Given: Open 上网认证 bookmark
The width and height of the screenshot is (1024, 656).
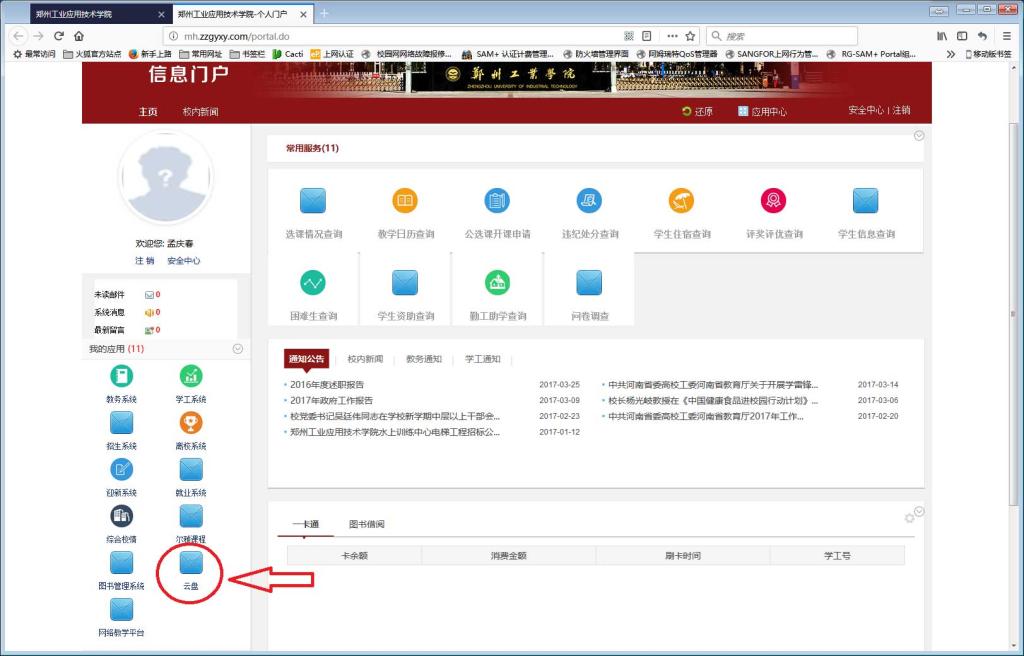Looking at the screenshot, I should point(332,54).
